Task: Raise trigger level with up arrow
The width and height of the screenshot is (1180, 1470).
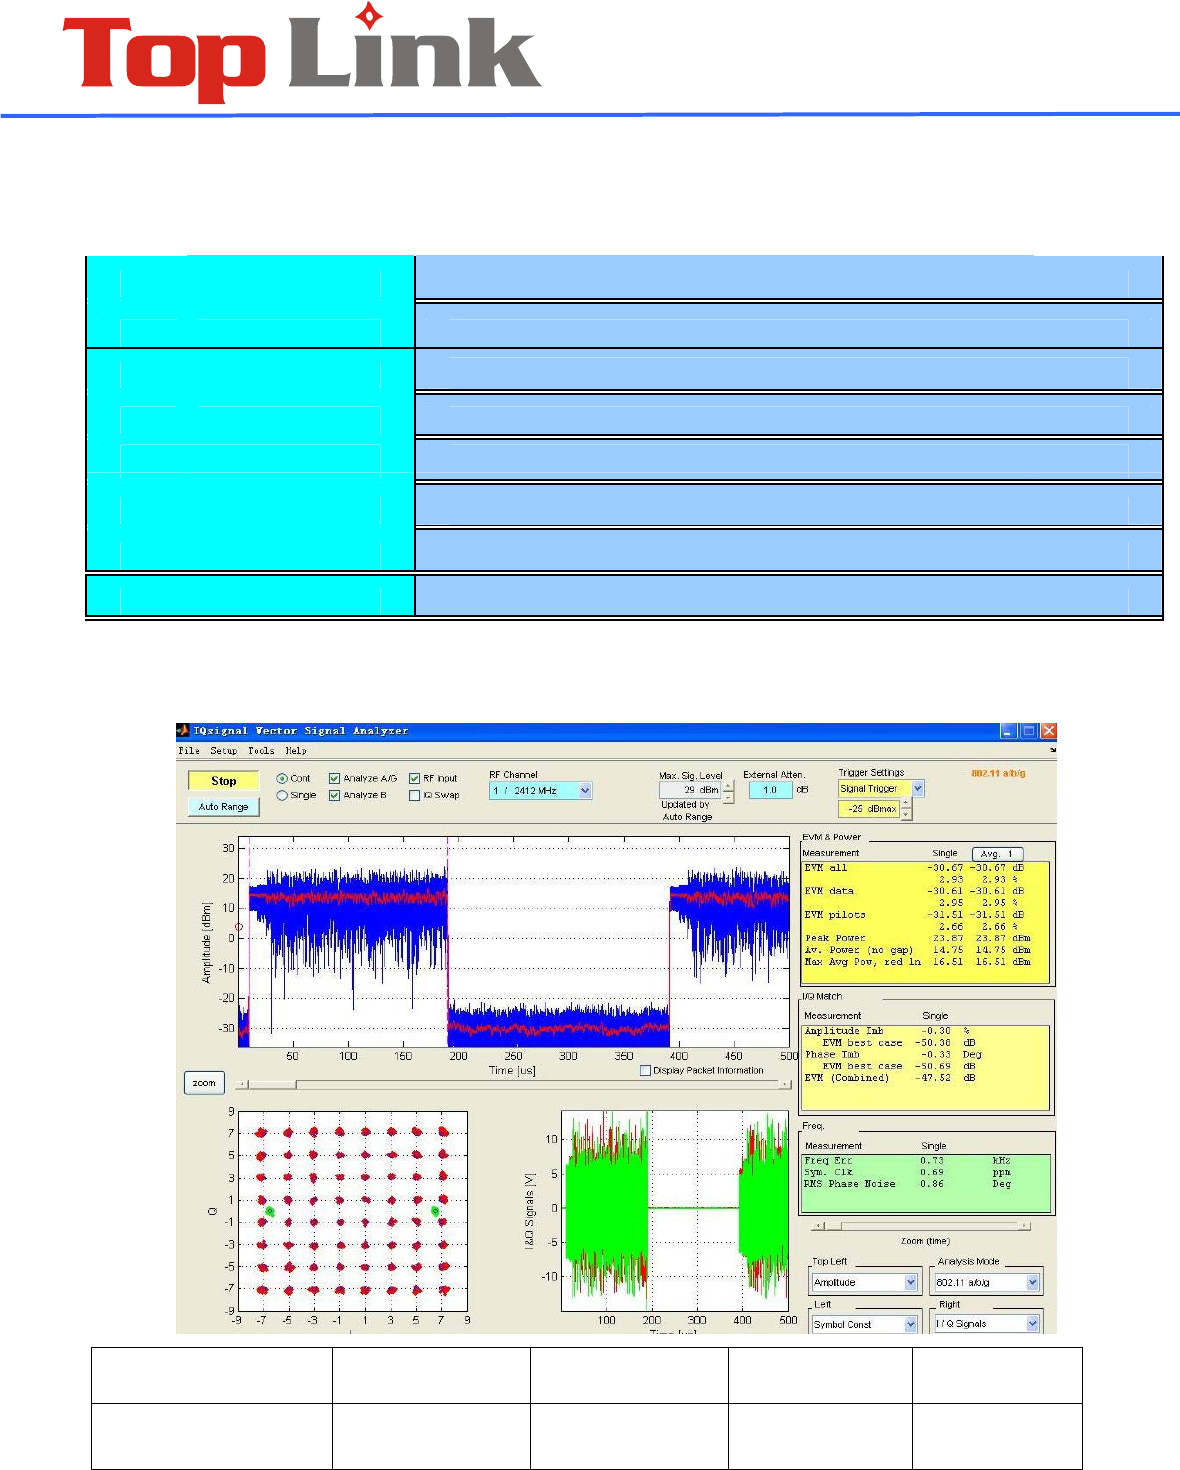Action: [906, 804]
